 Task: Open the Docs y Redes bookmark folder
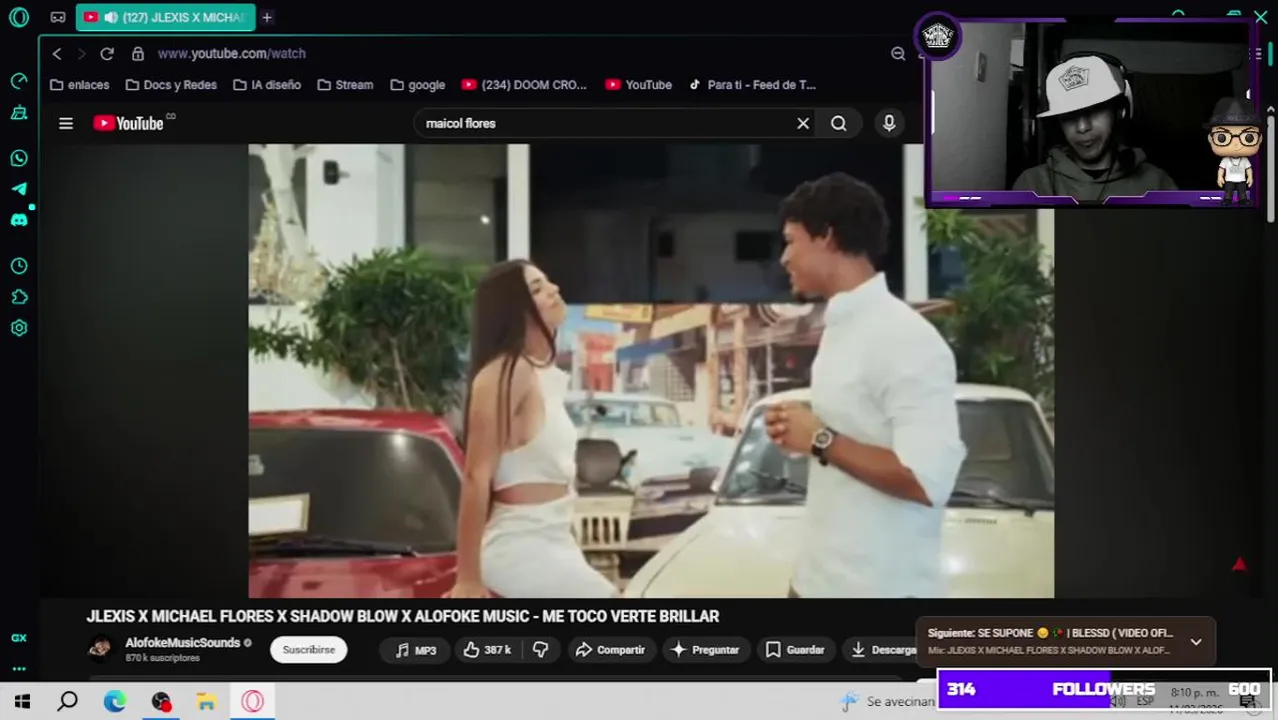[171, 85]
